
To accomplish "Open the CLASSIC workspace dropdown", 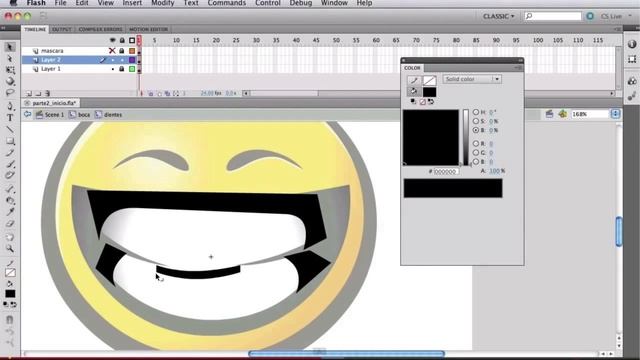I will pyautogui.click(x=498, y=16).
